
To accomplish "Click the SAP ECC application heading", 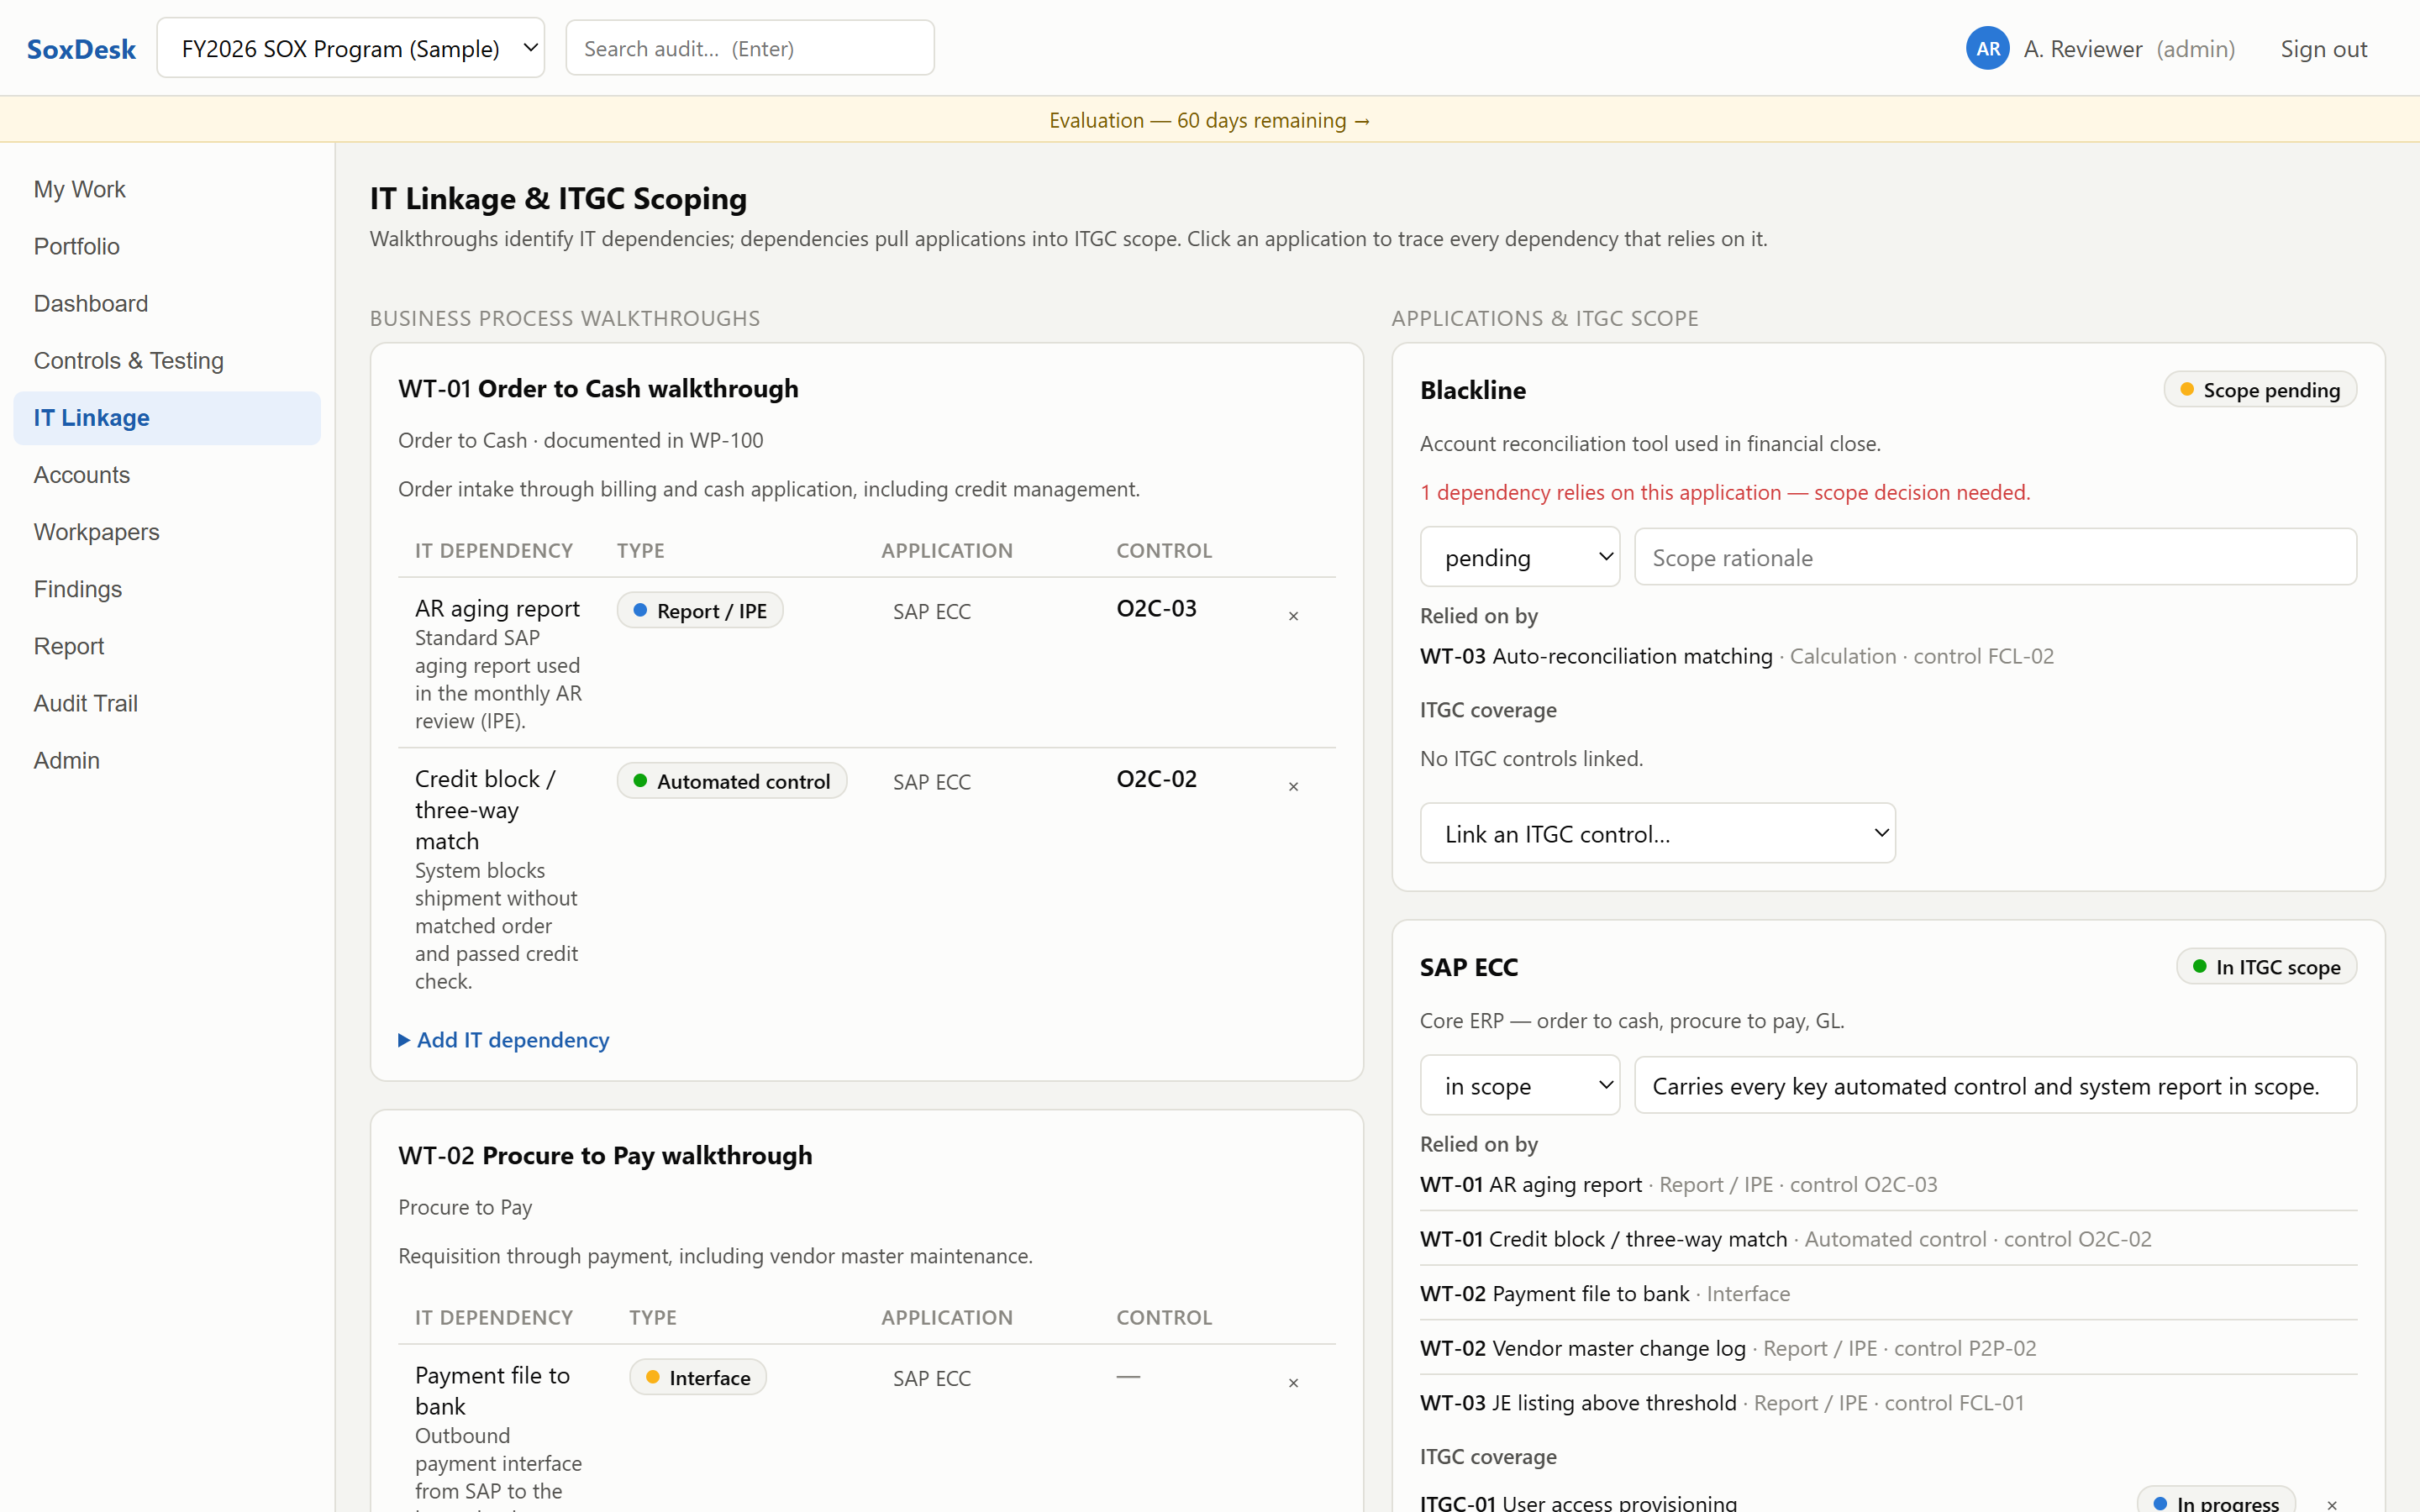I will (1469, 967).
